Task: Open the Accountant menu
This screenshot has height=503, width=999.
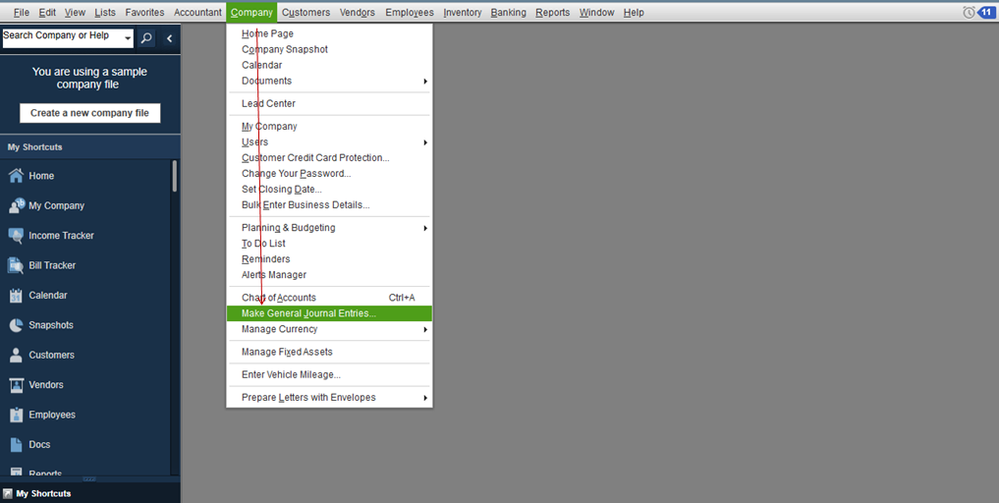Action: [198, 12]
